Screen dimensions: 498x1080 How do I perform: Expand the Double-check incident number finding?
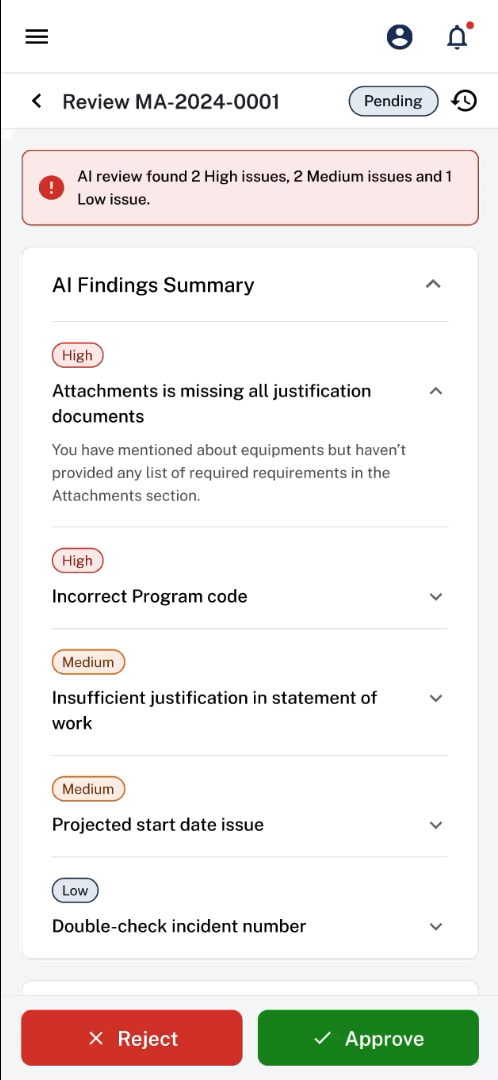point(435,926)
